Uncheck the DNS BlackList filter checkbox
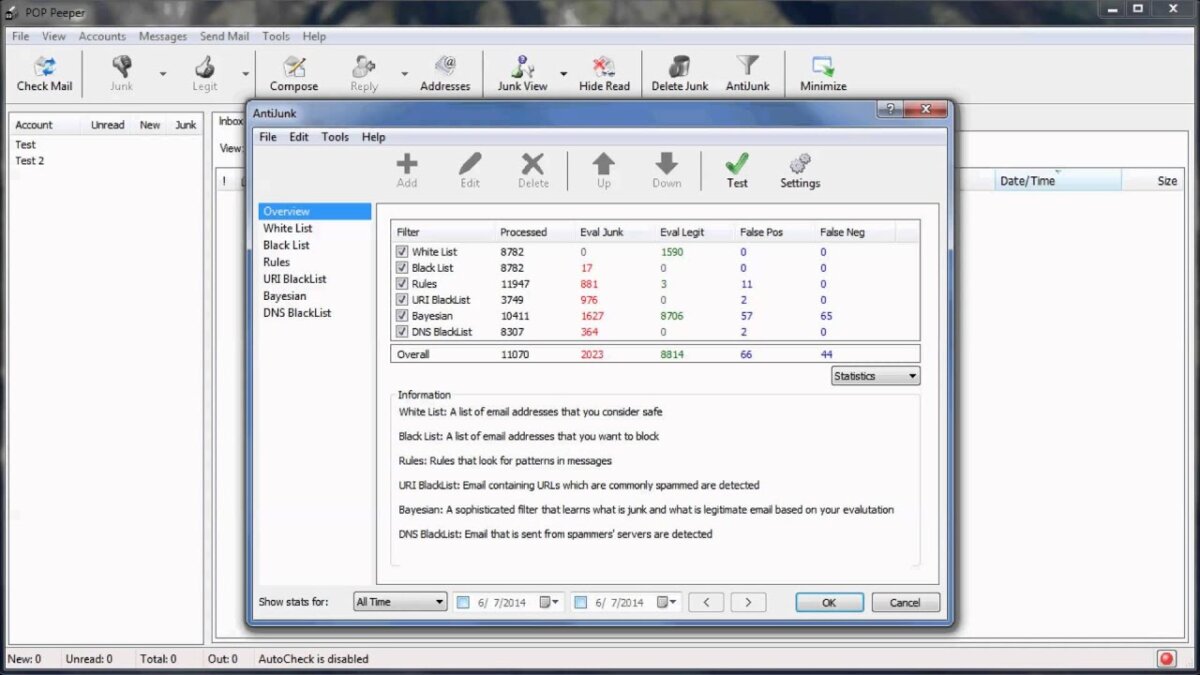 tap(402, 332)
